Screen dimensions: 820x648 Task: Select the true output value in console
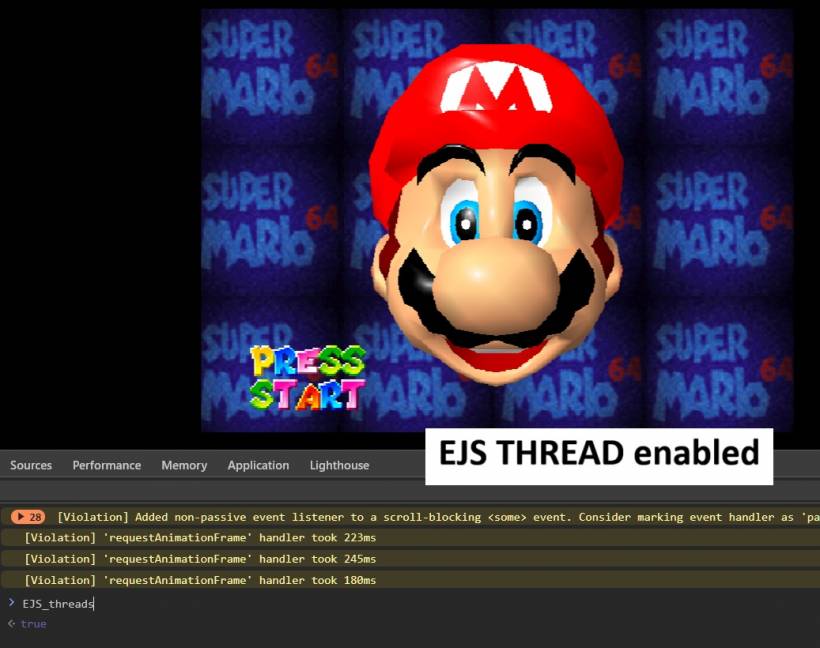click(x=33, y=624)
